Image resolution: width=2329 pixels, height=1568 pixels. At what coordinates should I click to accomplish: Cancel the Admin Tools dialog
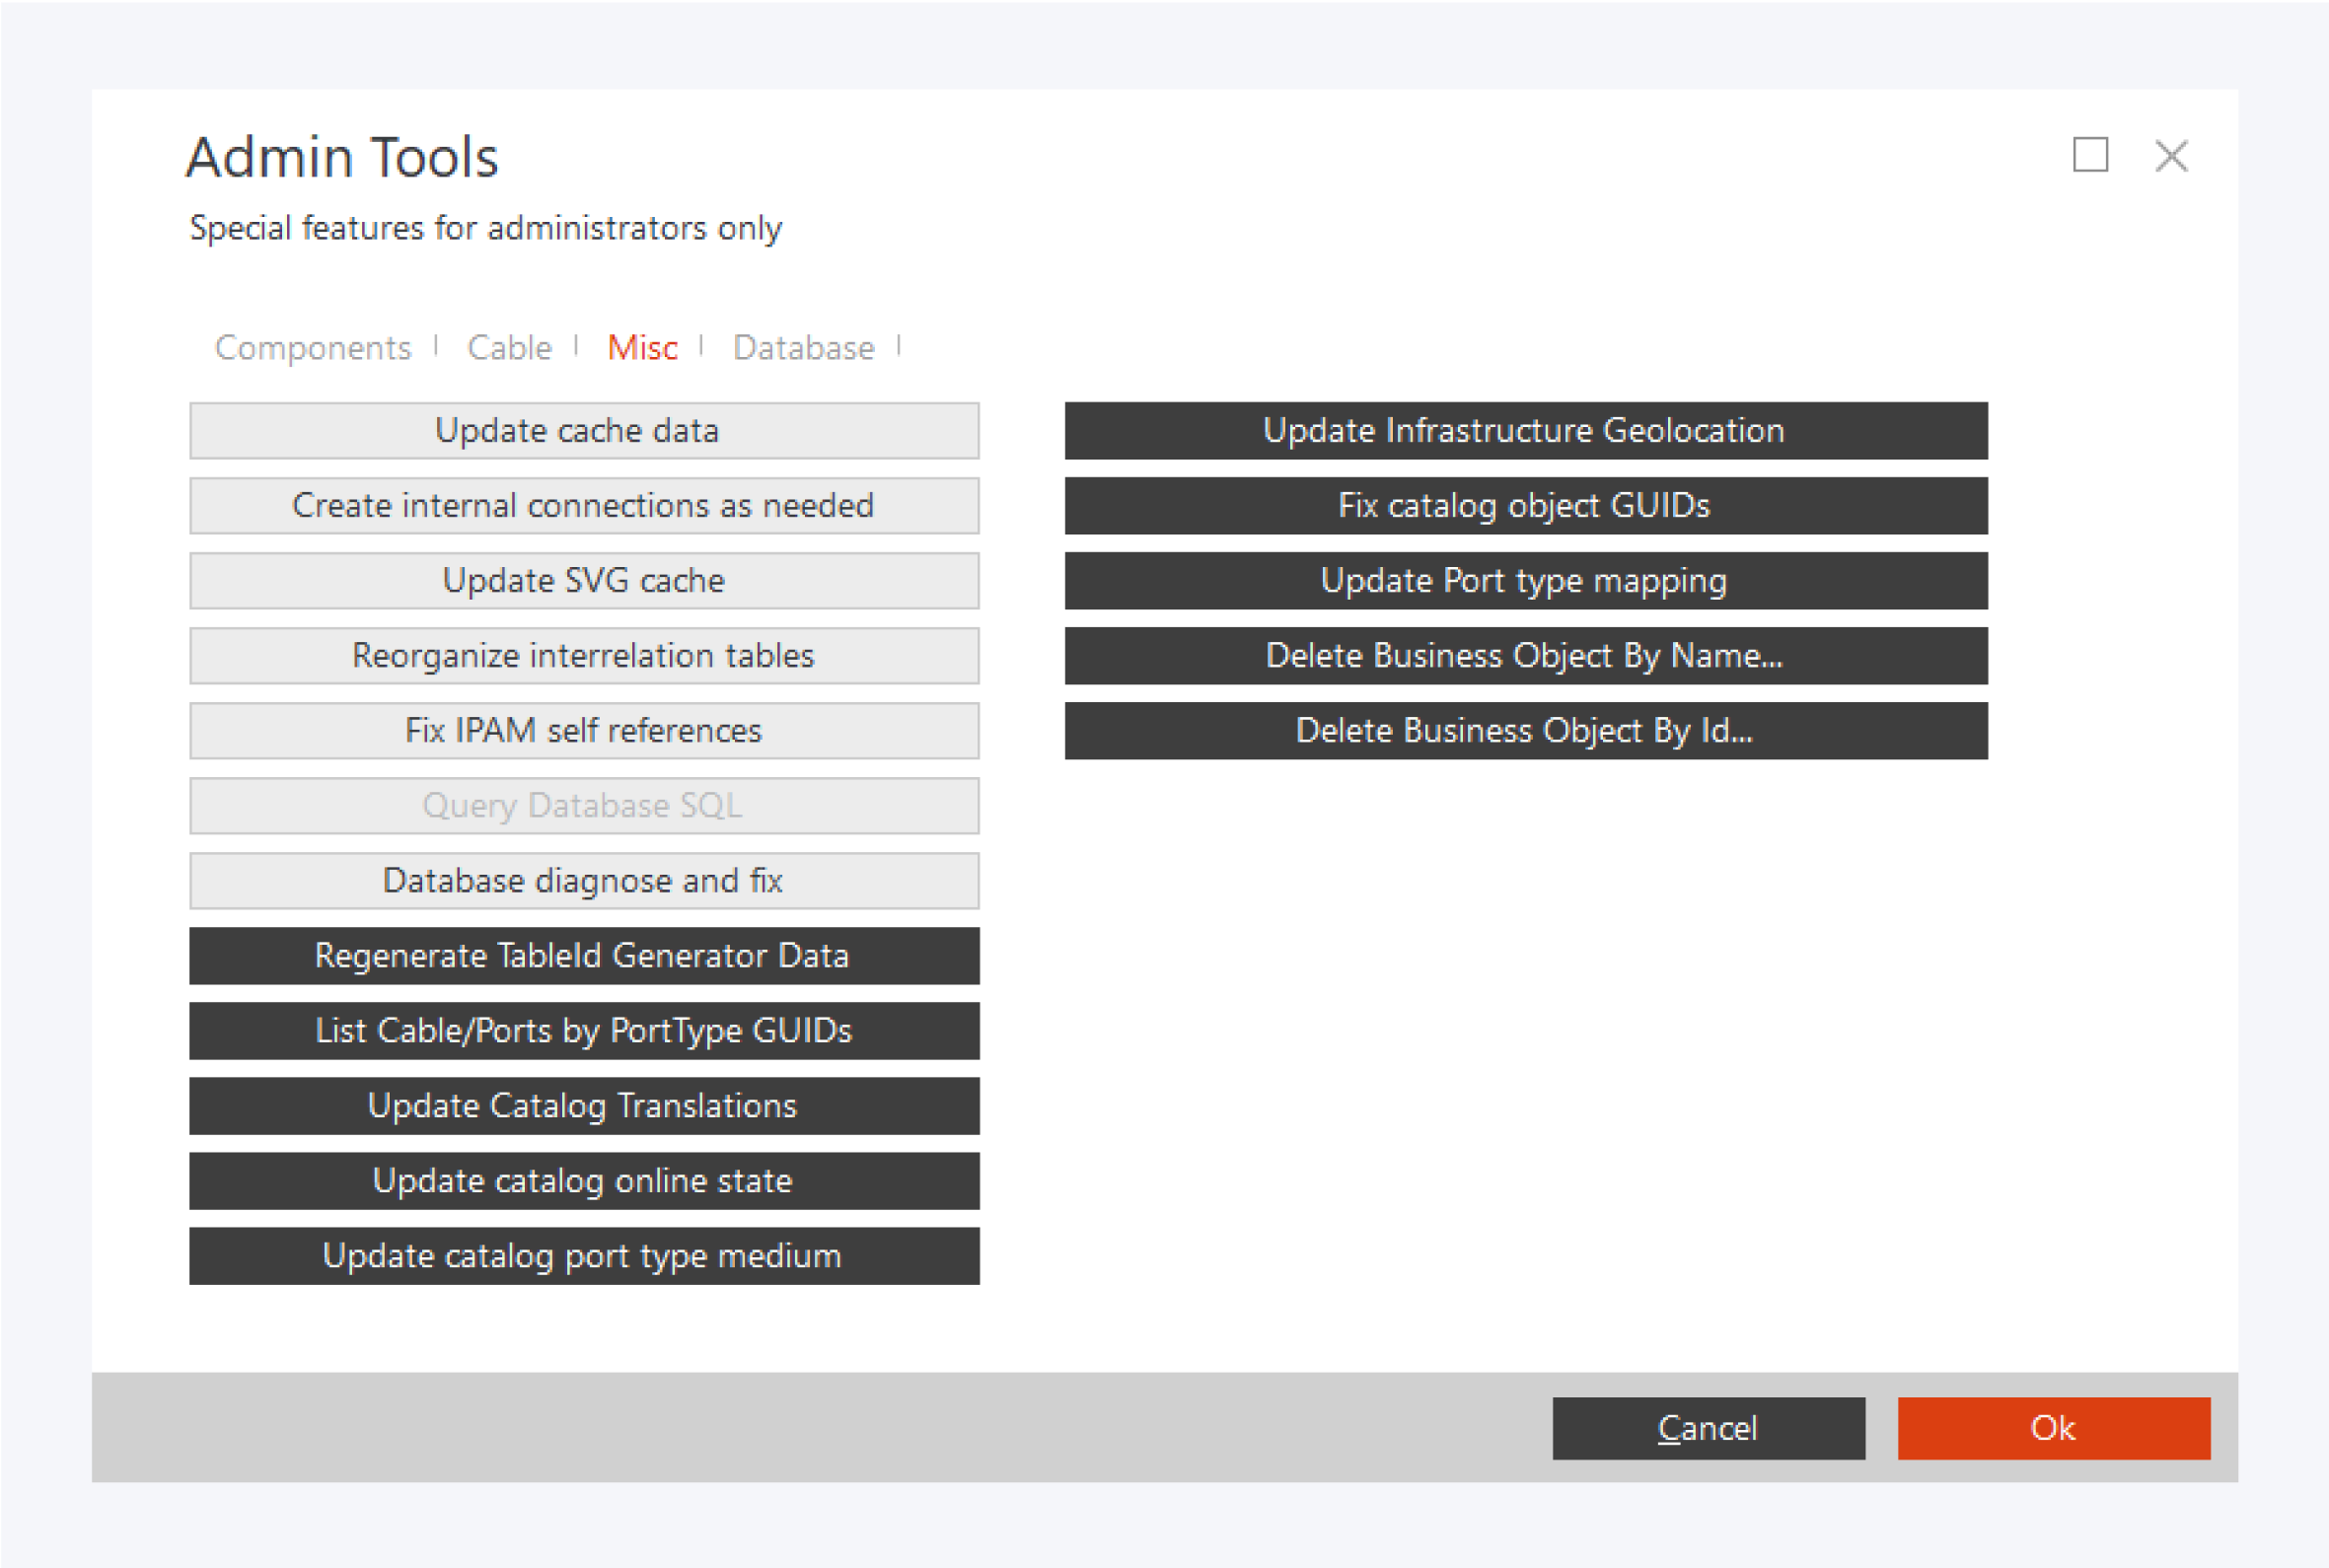coord(1707,1428)
